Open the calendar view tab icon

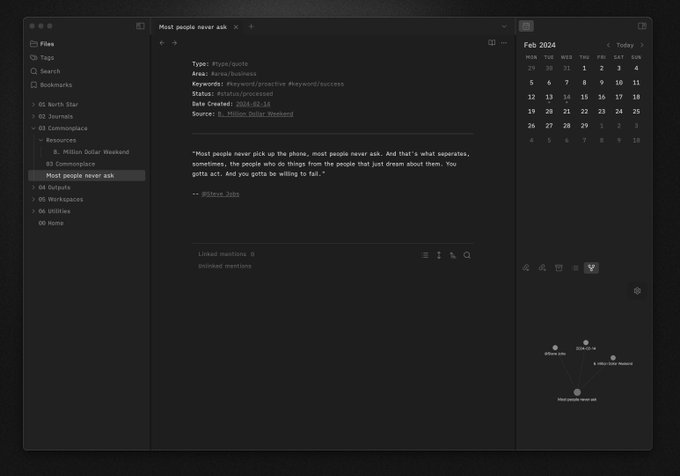coord(526,26)
